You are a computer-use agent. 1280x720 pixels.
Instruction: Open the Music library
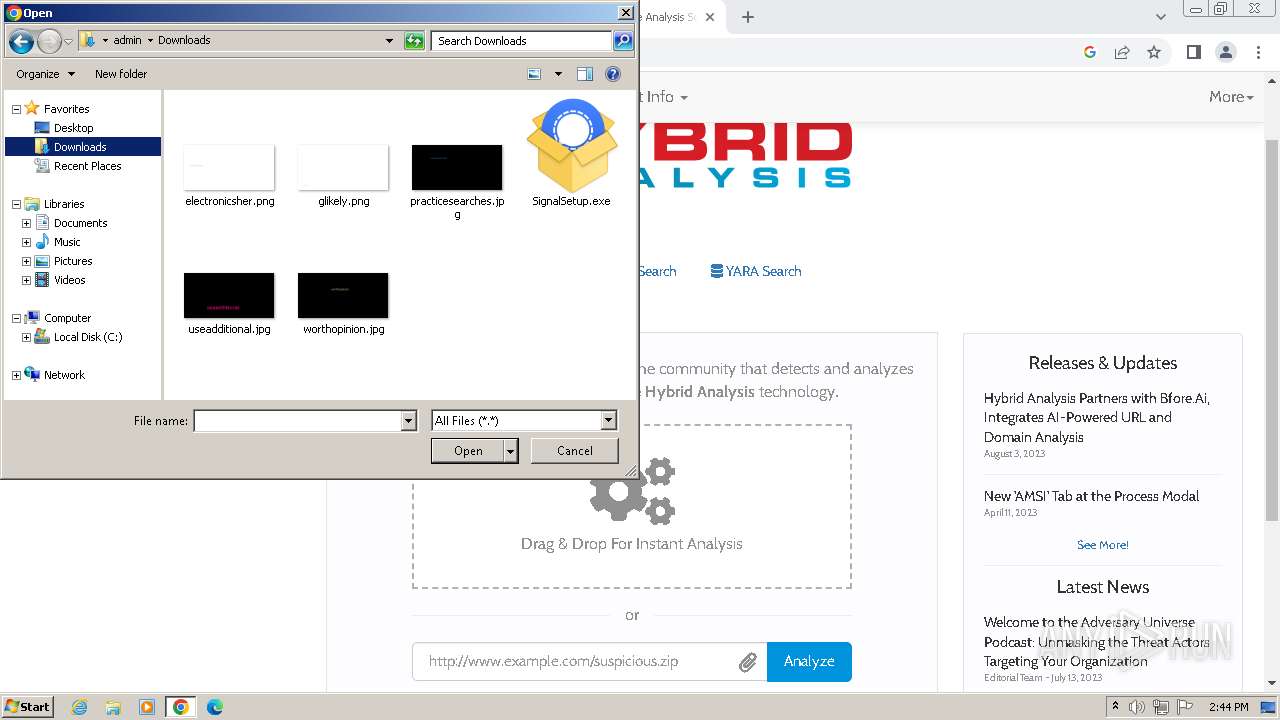[67, 242]
